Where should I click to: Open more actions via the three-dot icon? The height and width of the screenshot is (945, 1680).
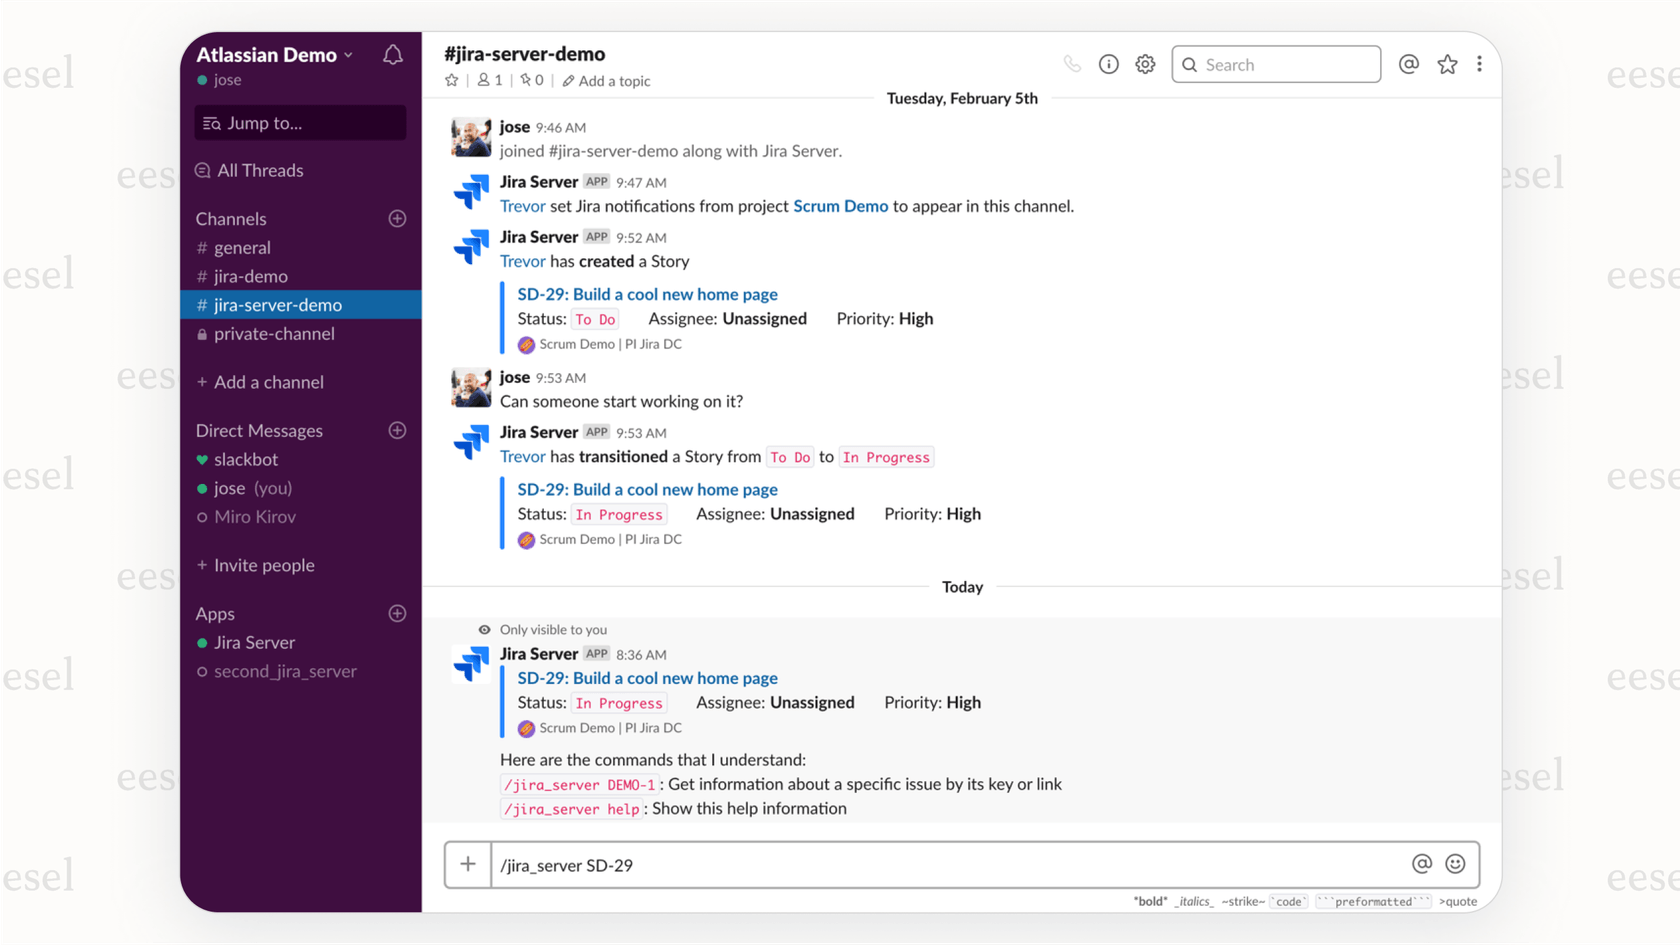[1480, 63]
